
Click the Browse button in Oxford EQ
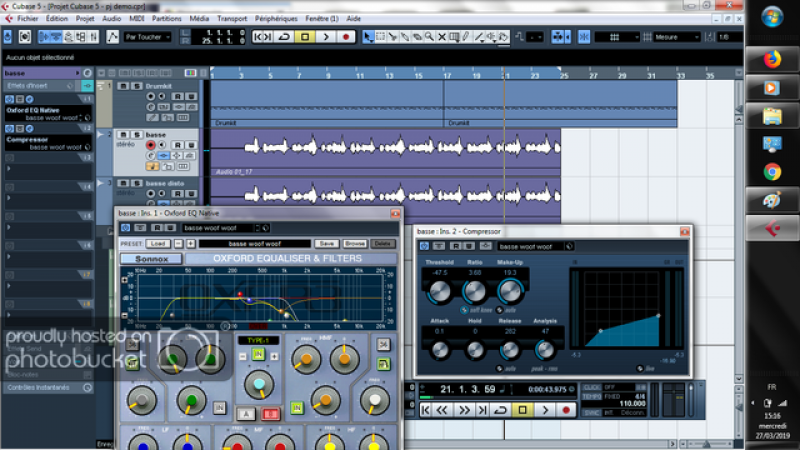coord(355,243)
